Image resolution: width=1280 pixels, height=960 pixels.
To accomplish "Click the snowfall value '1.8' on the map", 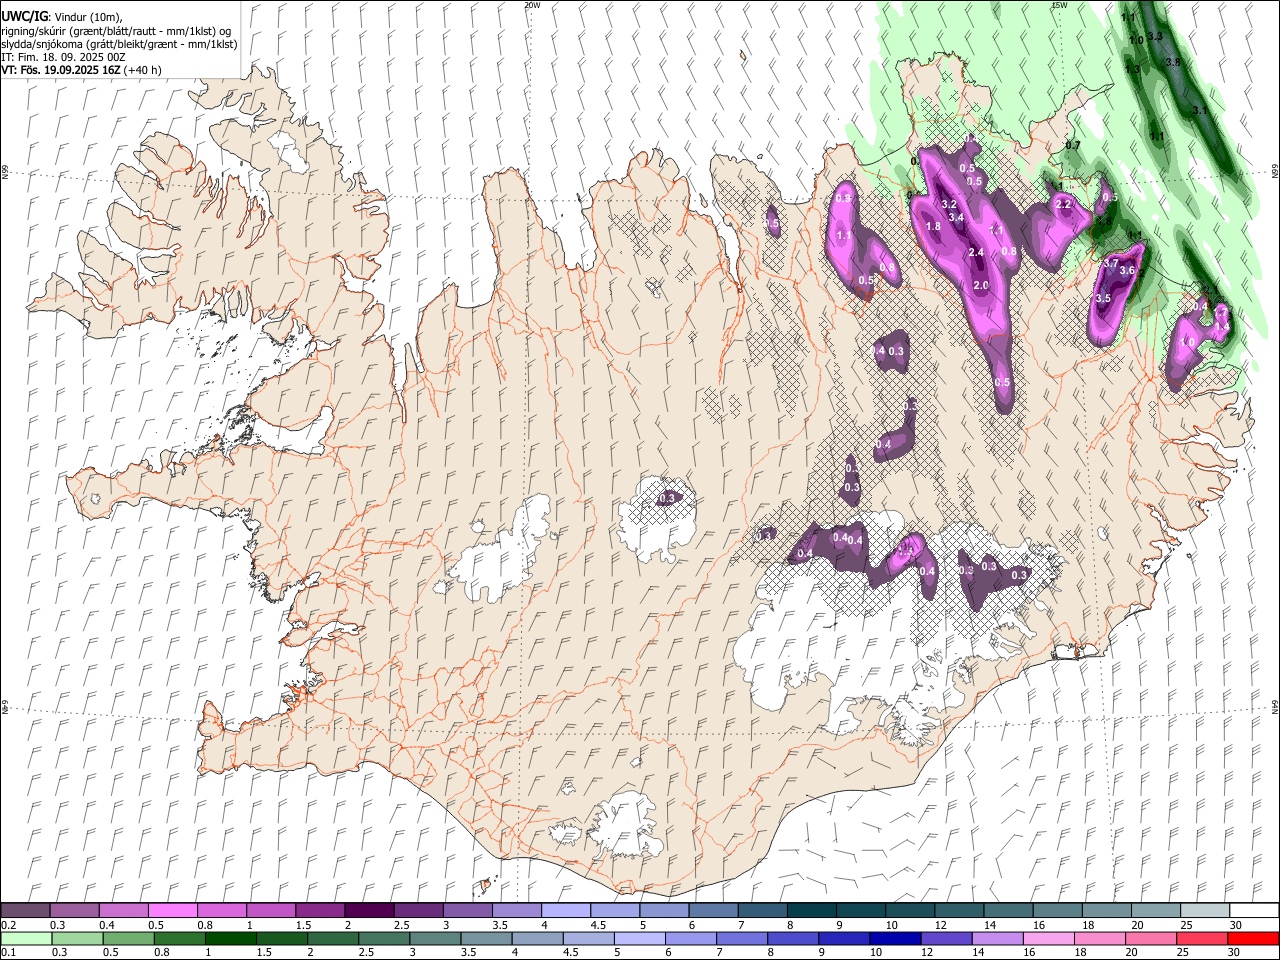I will [x=933, y=227].
